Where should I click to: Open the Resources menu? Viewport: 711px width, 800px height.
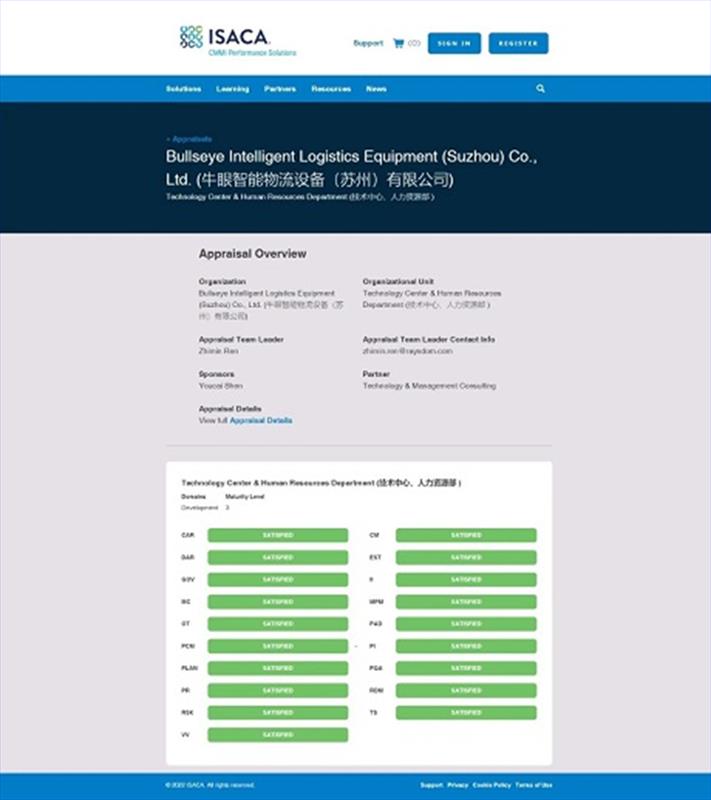[331, 89]
